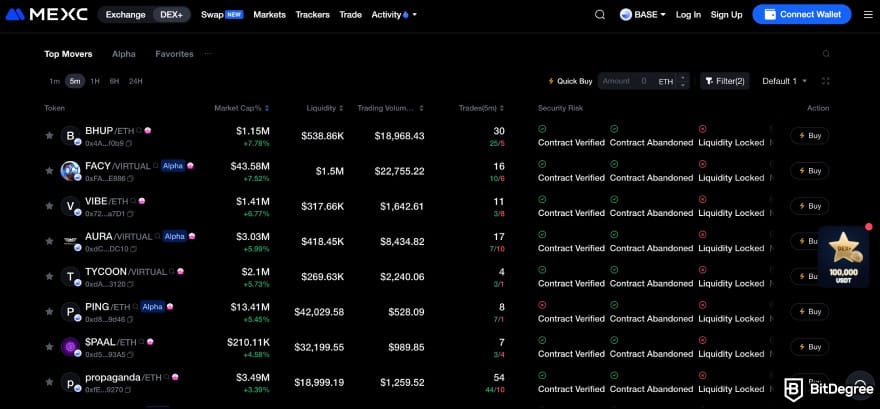Open the header search magnifier icon
880x409 pixels.
[600, 15]
